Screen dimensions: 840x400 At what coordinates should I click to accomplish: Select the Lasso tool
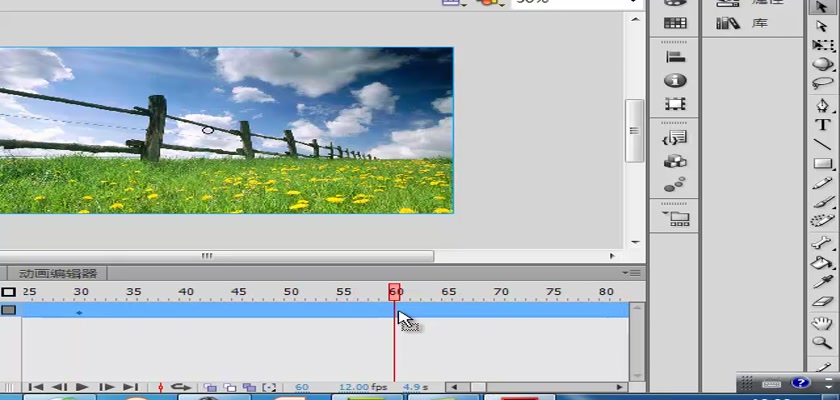(822, 83)
